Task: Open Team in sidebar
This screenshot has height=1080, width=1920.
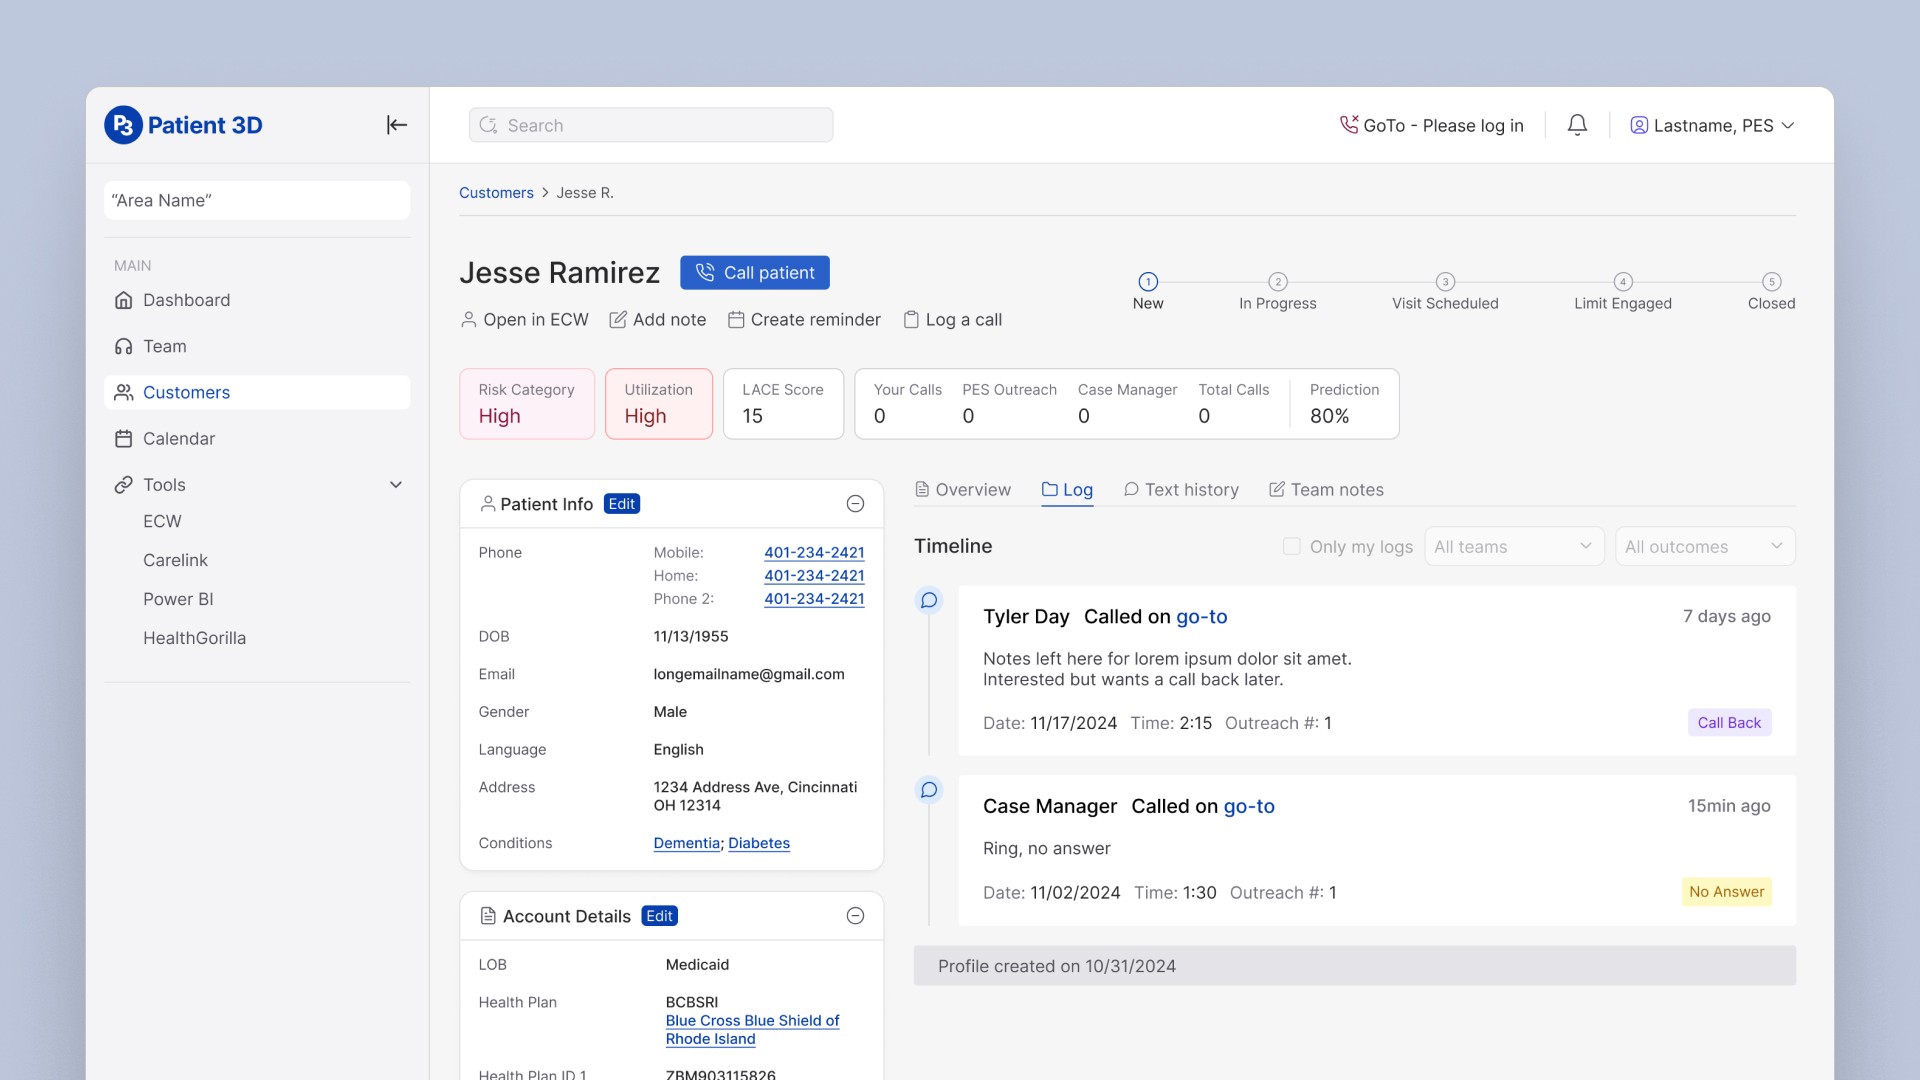Action: pyautogui.click(x=257, y=346)
